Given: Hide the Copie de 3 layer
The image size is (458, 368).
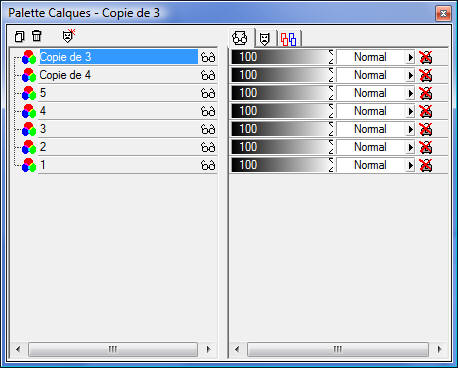Looking at the screenshot, I should click(x=208, y=58).
